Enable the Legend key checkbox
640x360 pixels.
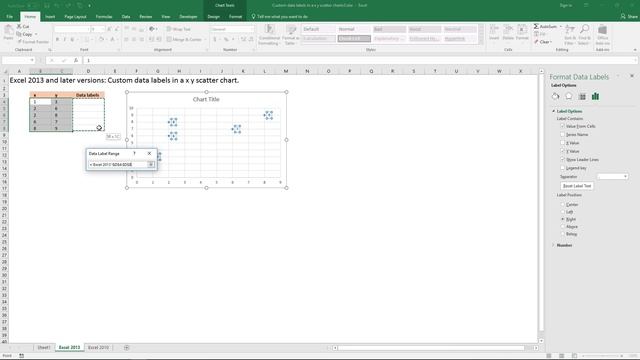562,168
